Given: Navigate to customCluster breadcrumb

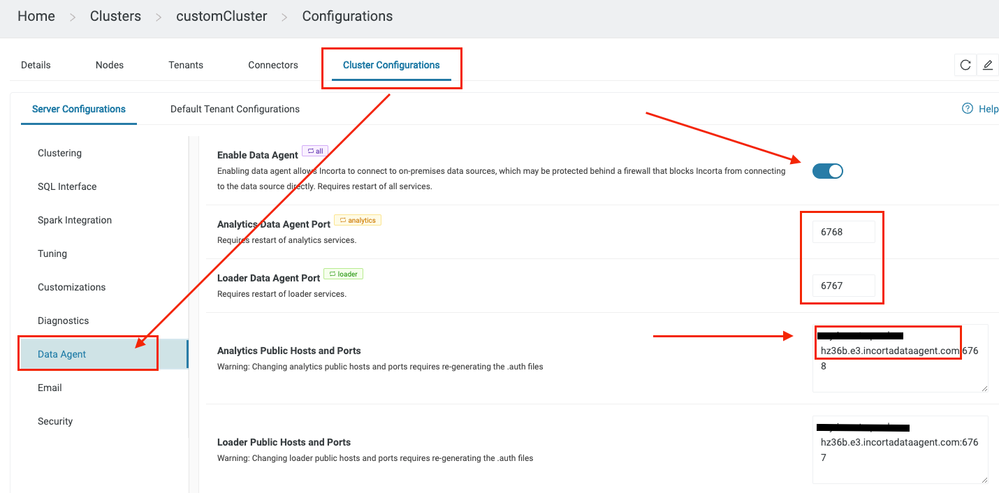Looking at the screenshot, I should click(x=221, y=16).
